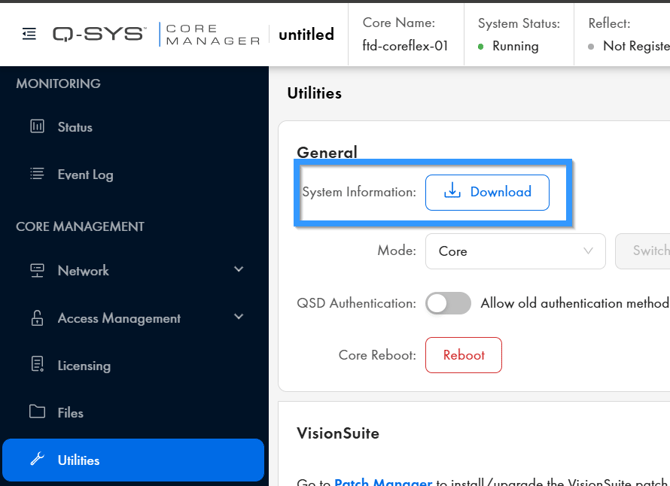Image resolution: width=670 pixels, height=486 pixels.
Task: Expand the Access Management submenu chevron
Action: (239, 317)
